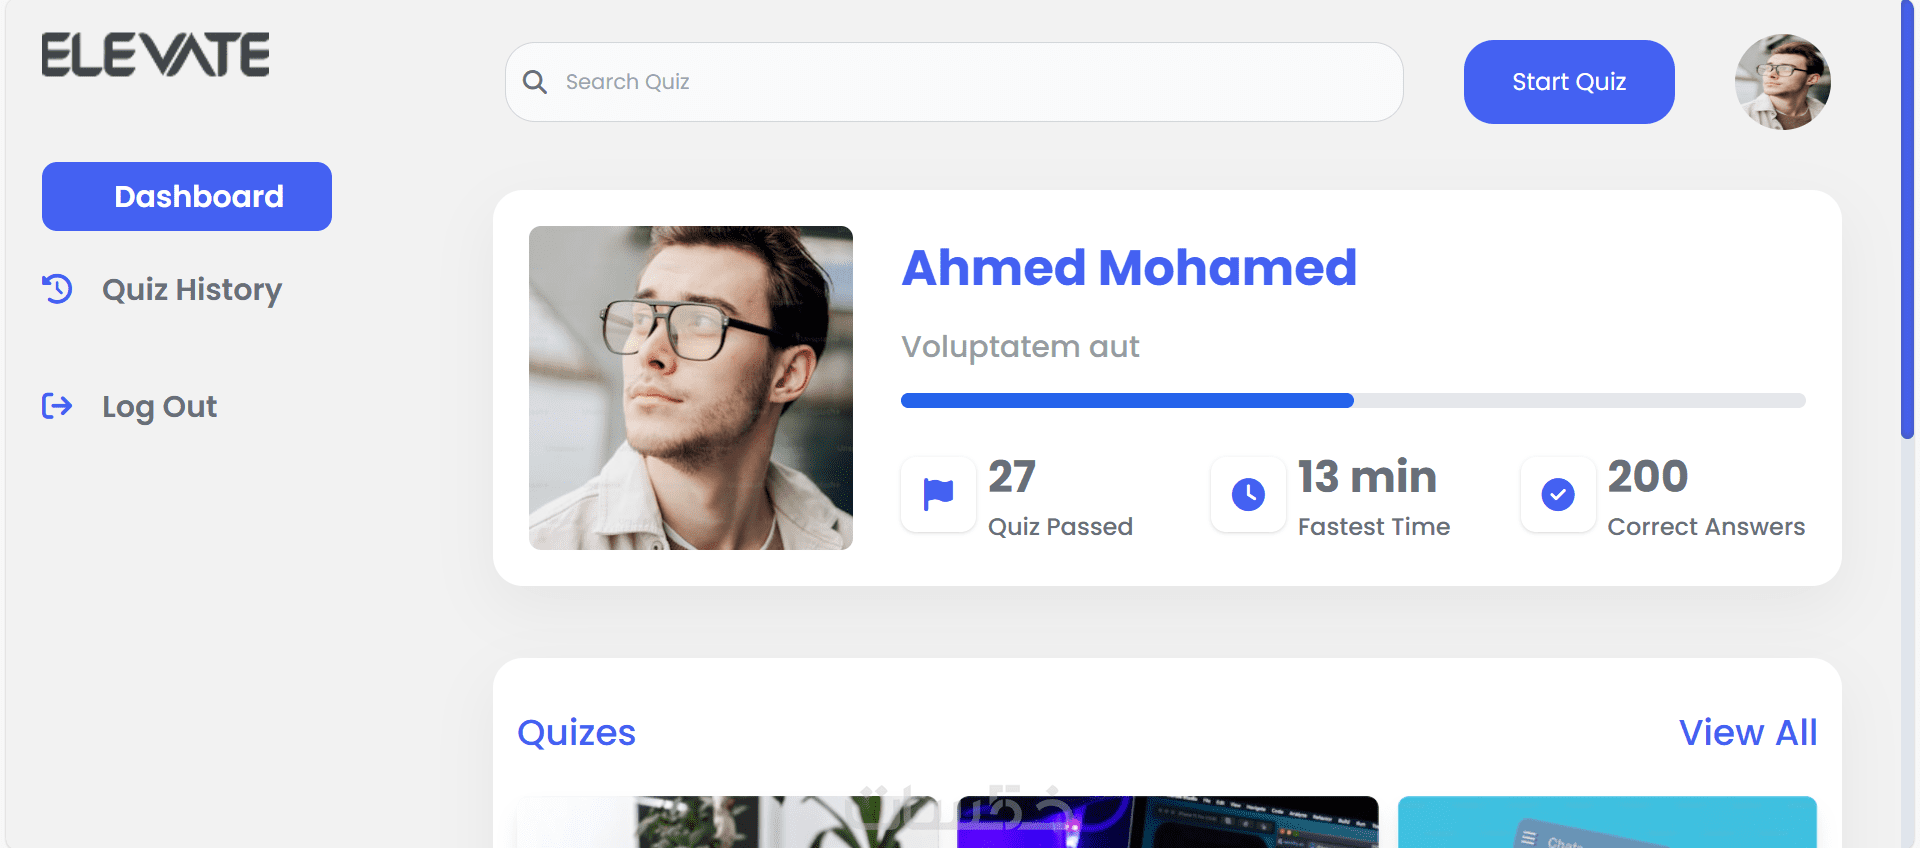This screenshot has height=848, width=1920.
Task: Open the first quiz thumbnail with plants
Action: [728, 822]
